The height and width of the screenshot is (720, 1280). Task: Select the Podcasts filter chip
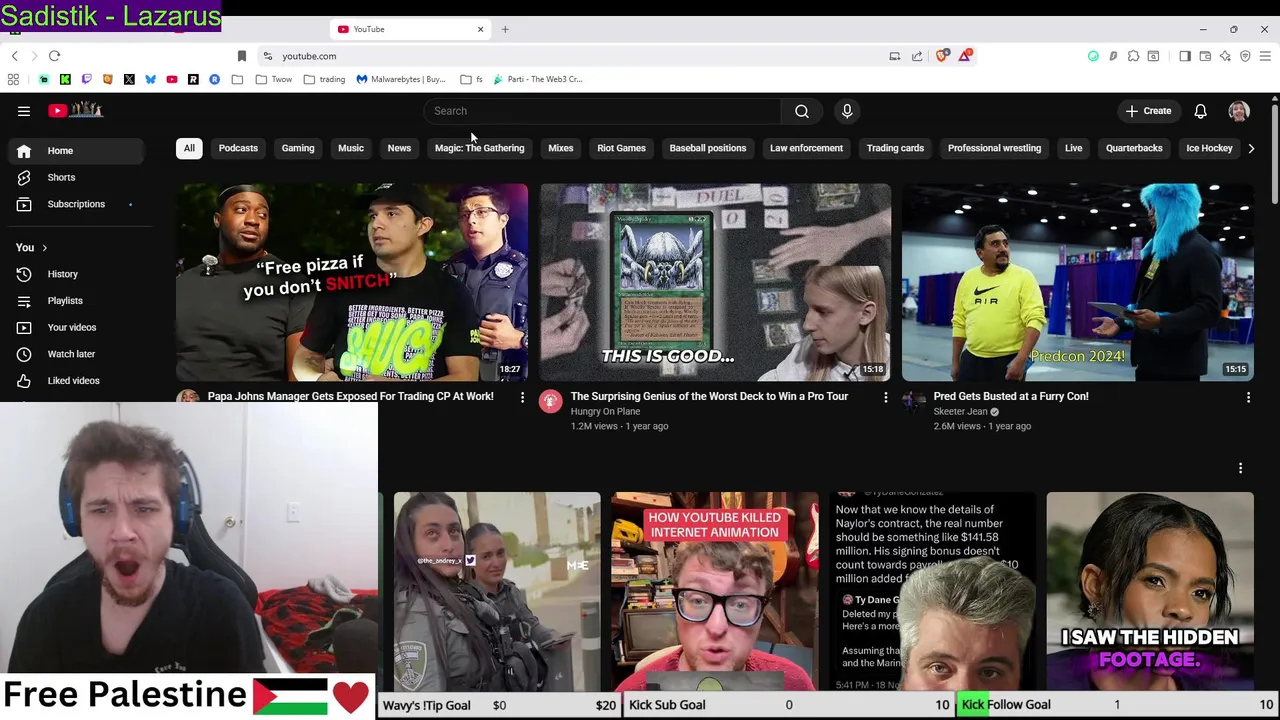[x=238, y=148]
